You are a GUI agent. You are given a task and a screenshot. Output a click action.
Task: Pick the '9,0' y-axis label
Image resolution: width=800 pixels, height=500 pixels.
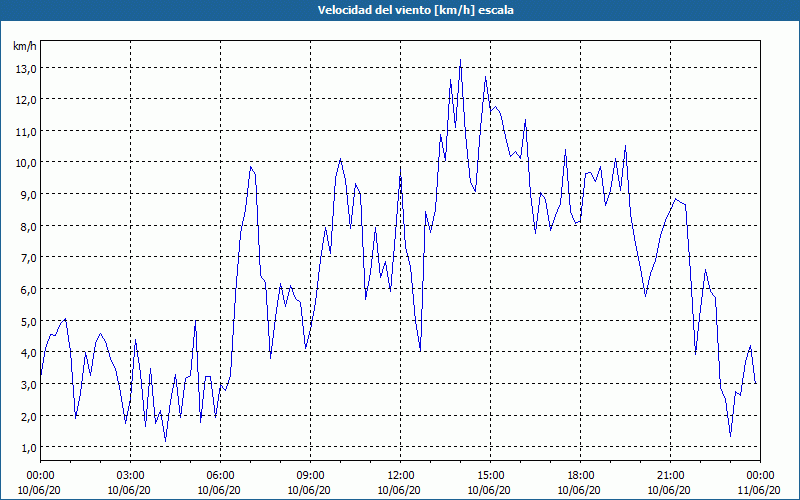click(x=29, y=195)
